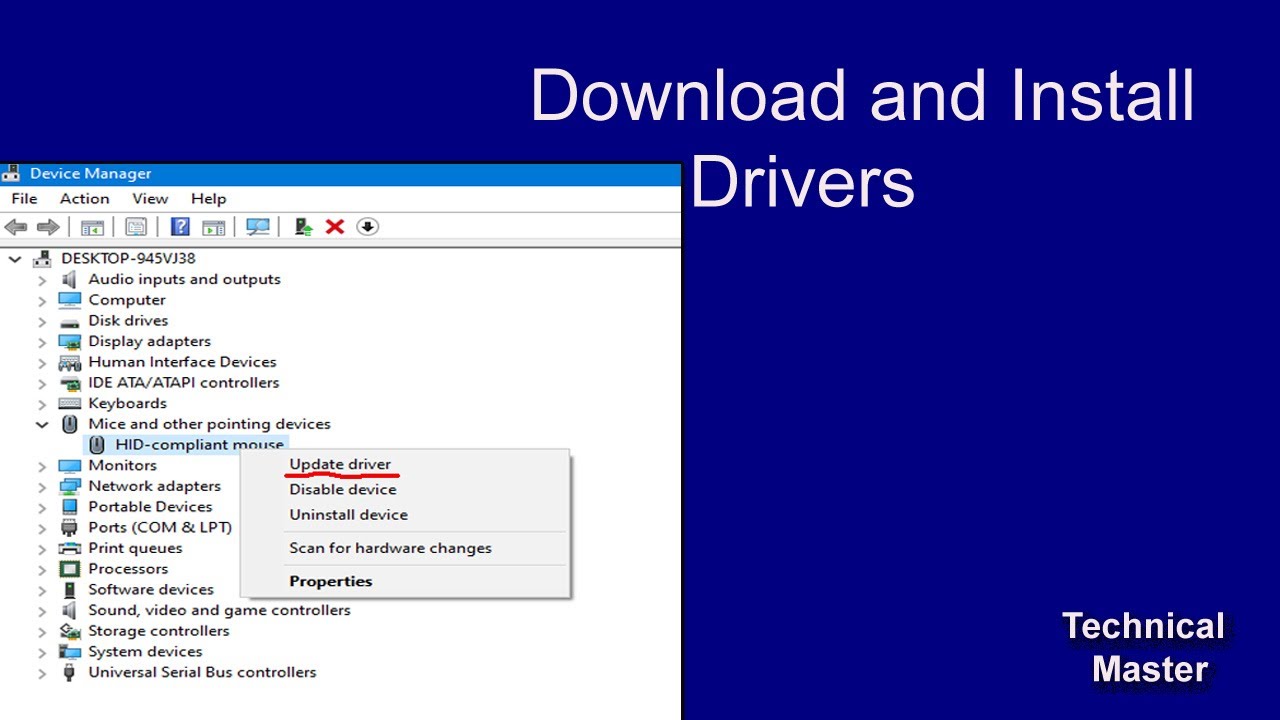
Task: Click the Forward arrow toolbar icon
Action: [x=47, y=227]
